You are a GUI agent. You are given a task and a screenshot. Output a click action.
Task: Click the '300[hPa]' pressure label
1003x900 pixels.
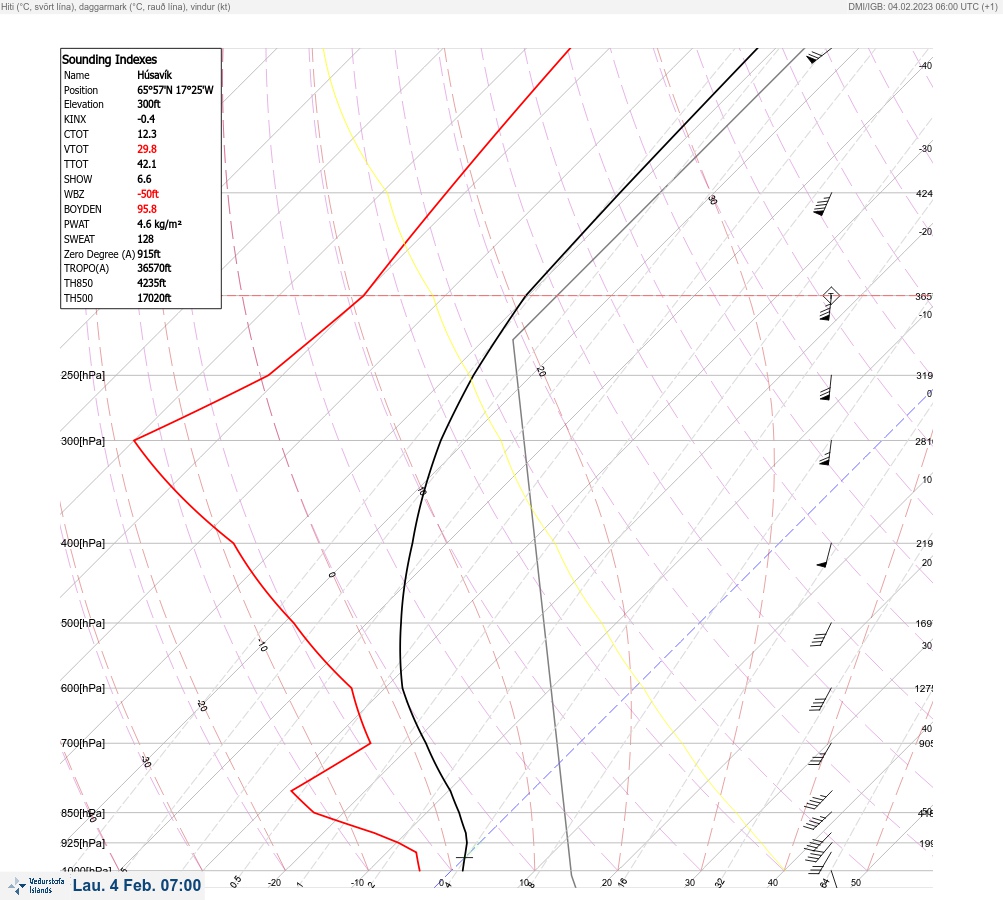[83, 441]
